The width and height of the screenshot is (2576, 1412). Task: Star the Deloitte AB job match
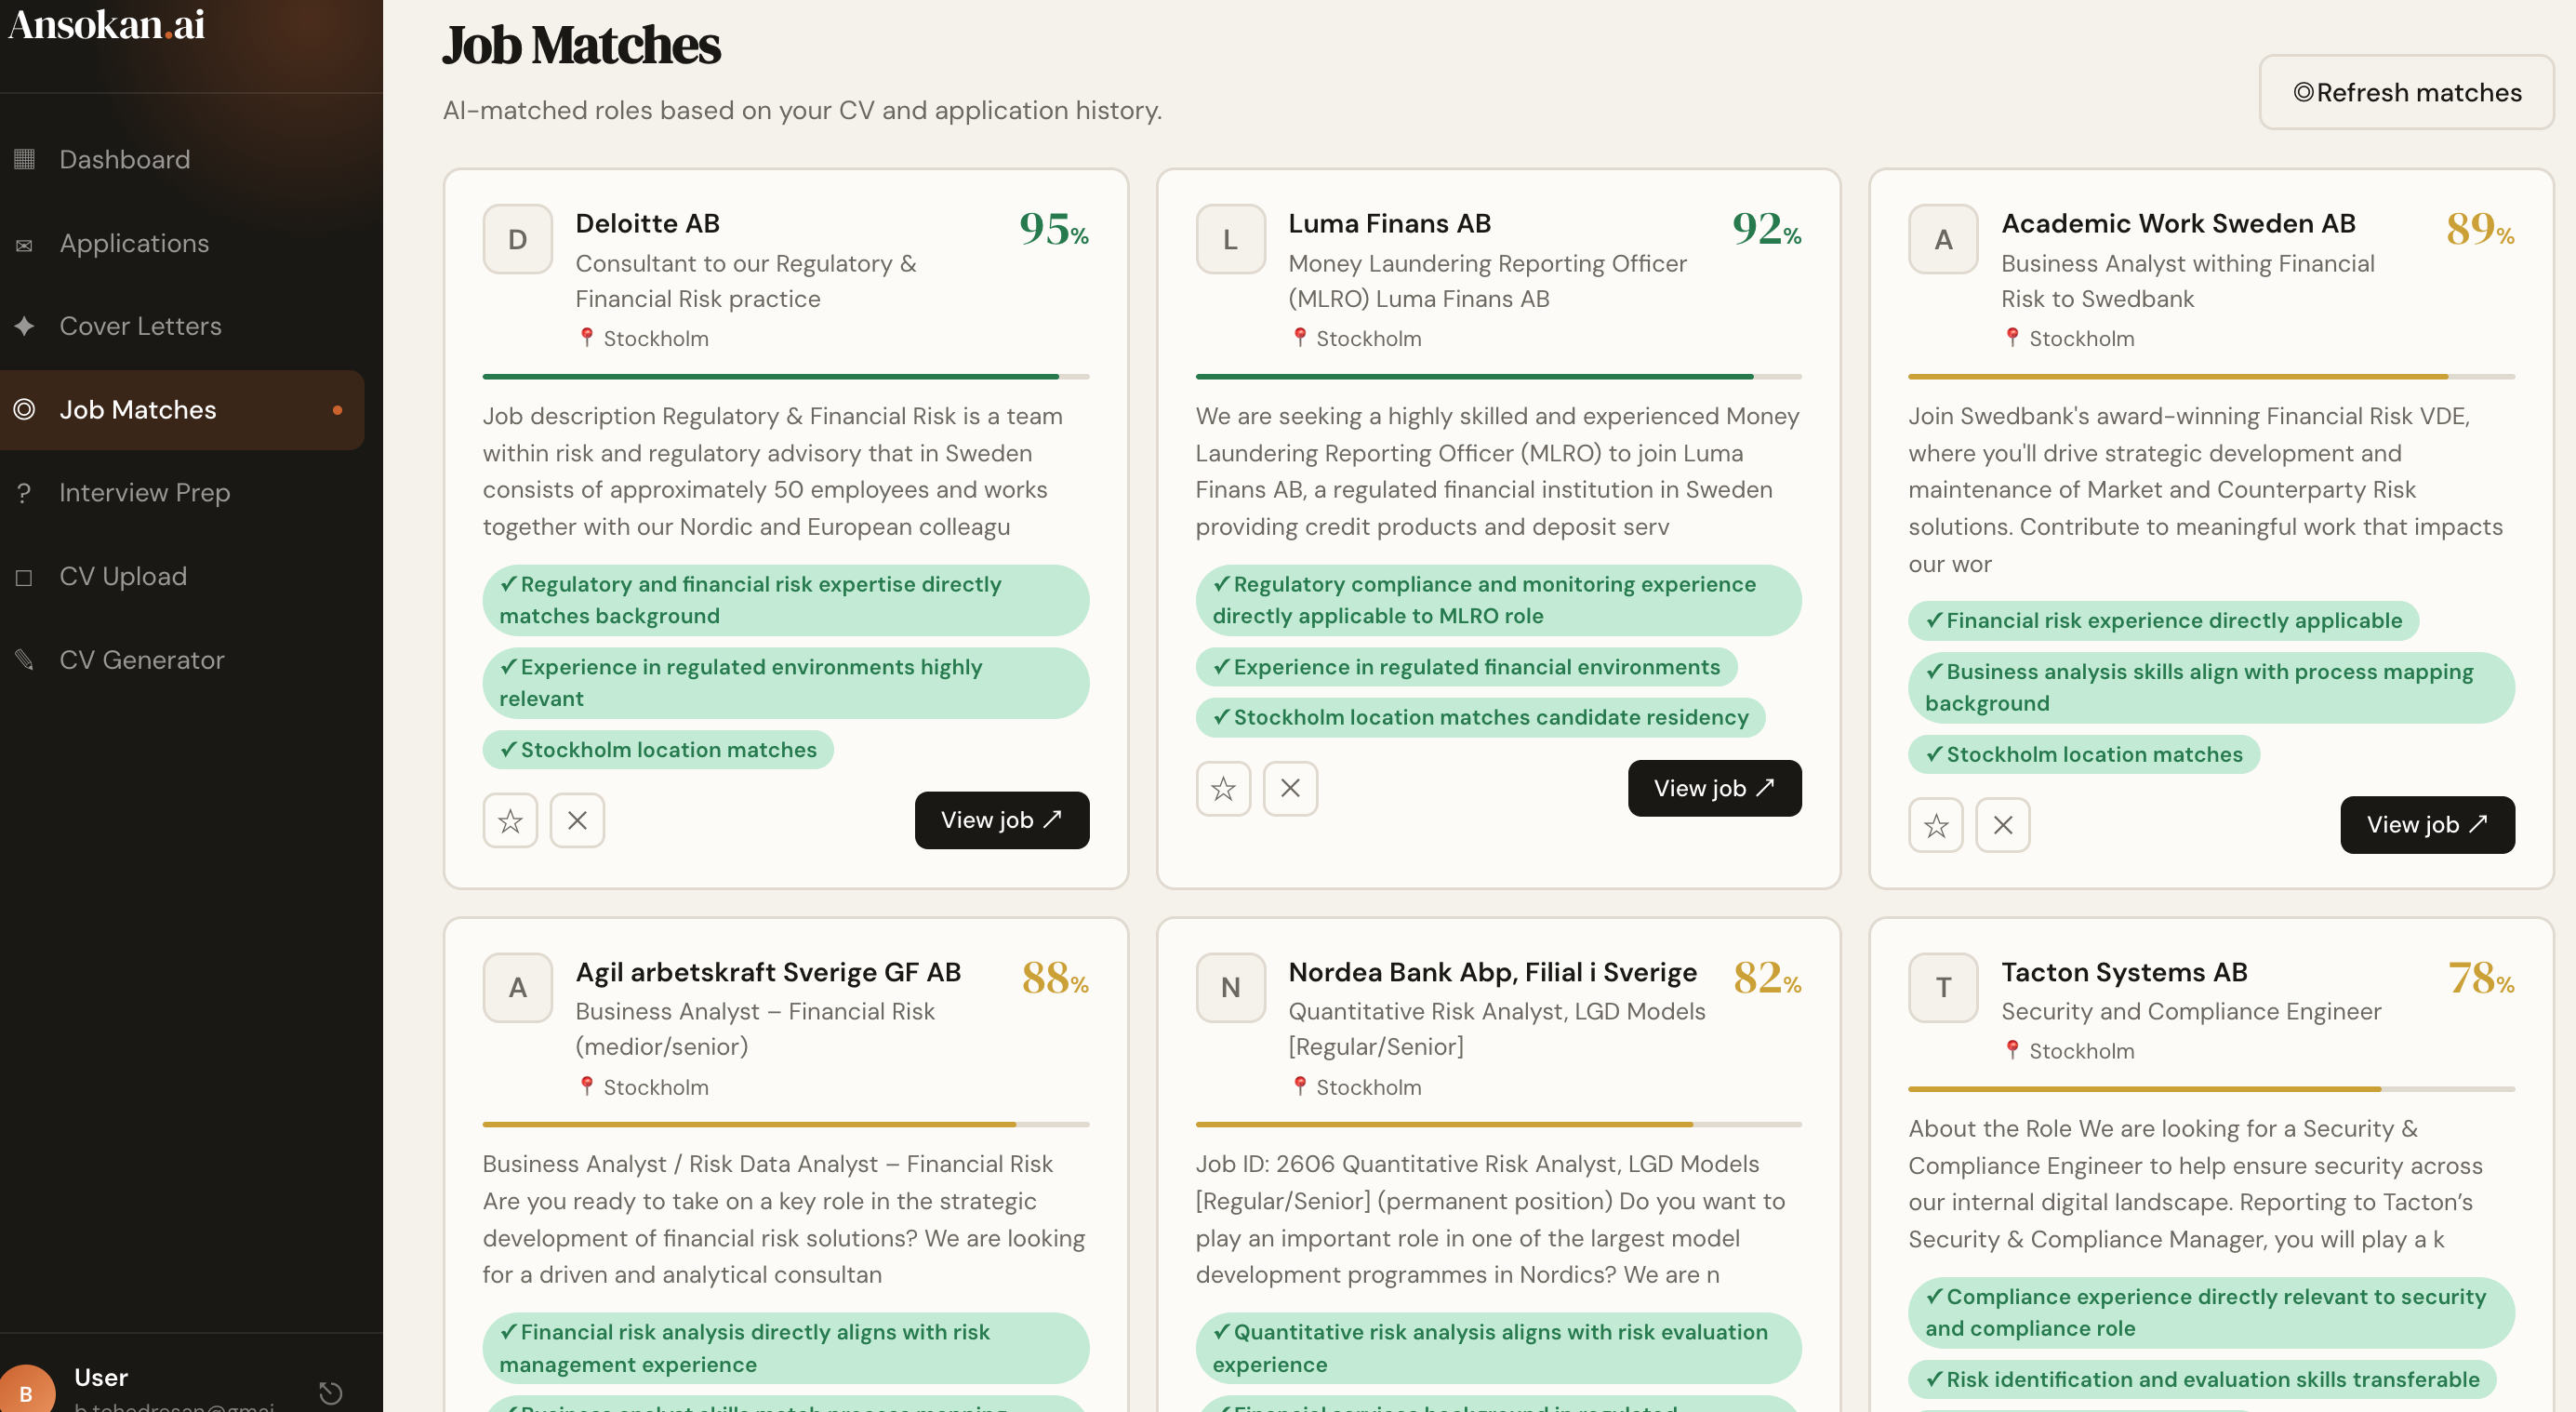click(510, 821)
